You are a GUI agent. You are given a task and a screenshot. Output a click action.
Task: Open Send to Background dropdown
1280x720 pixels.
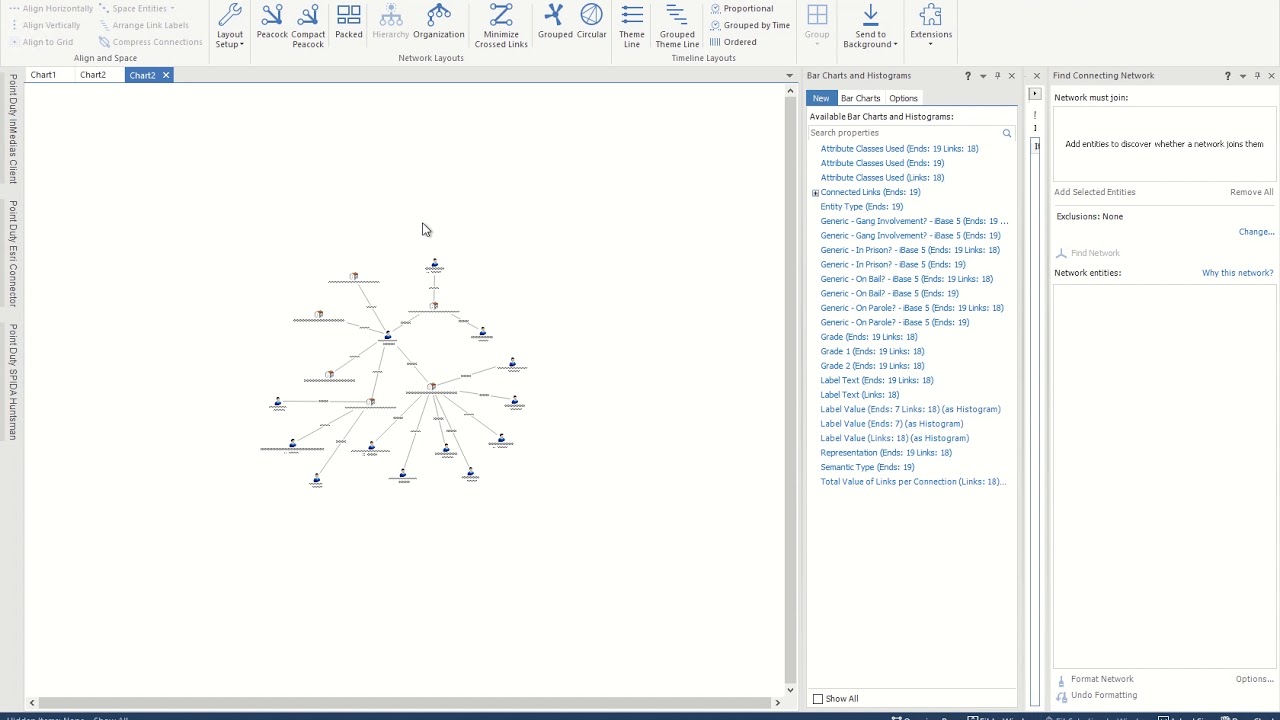(870, 26)
